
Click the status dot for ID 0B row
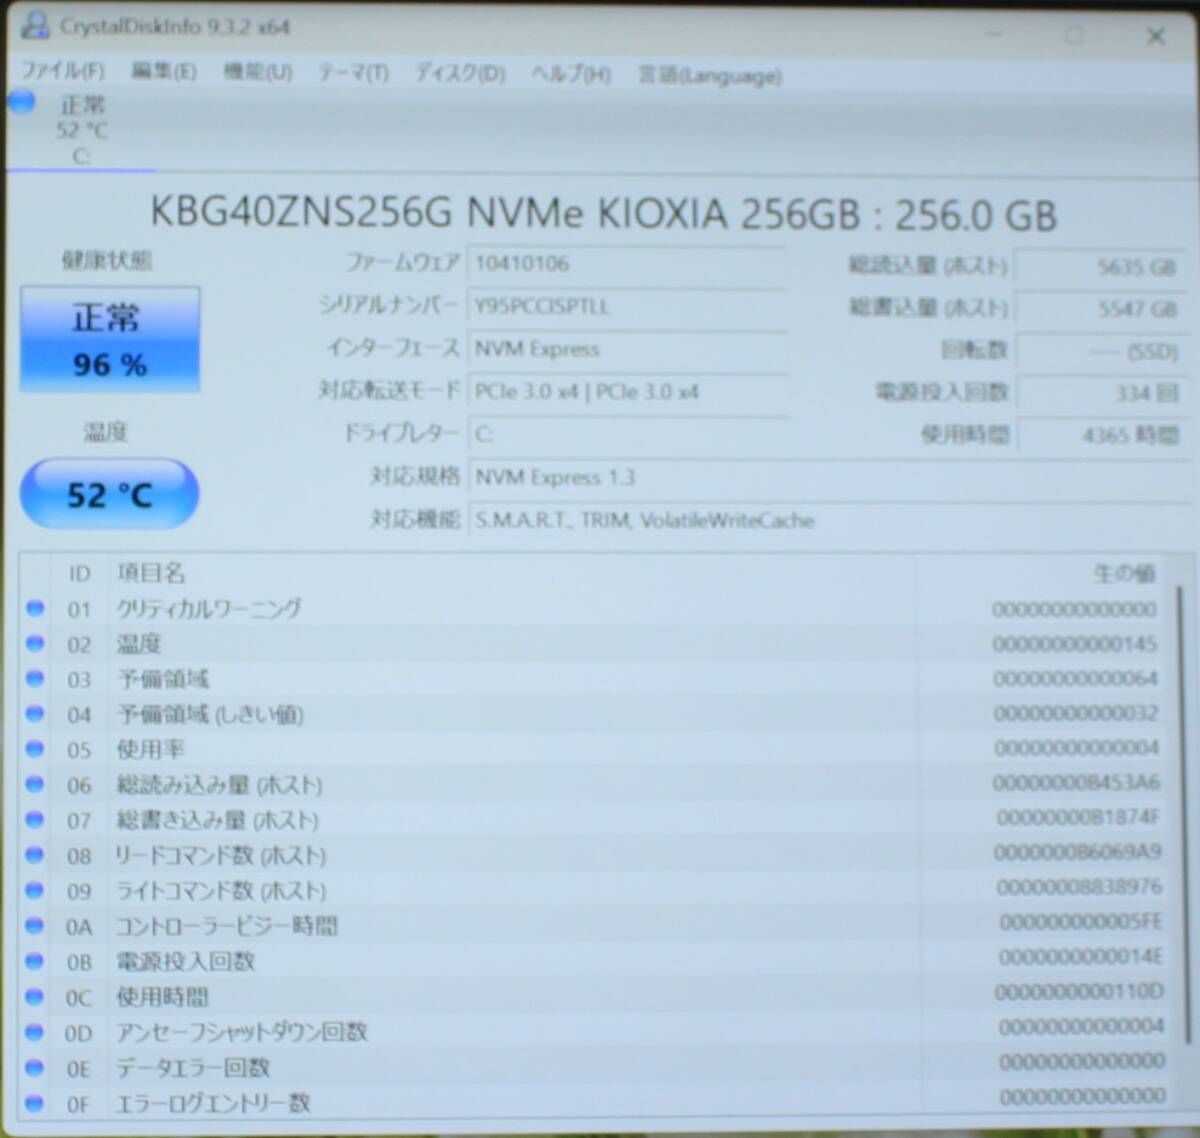(x=35, y=961)
